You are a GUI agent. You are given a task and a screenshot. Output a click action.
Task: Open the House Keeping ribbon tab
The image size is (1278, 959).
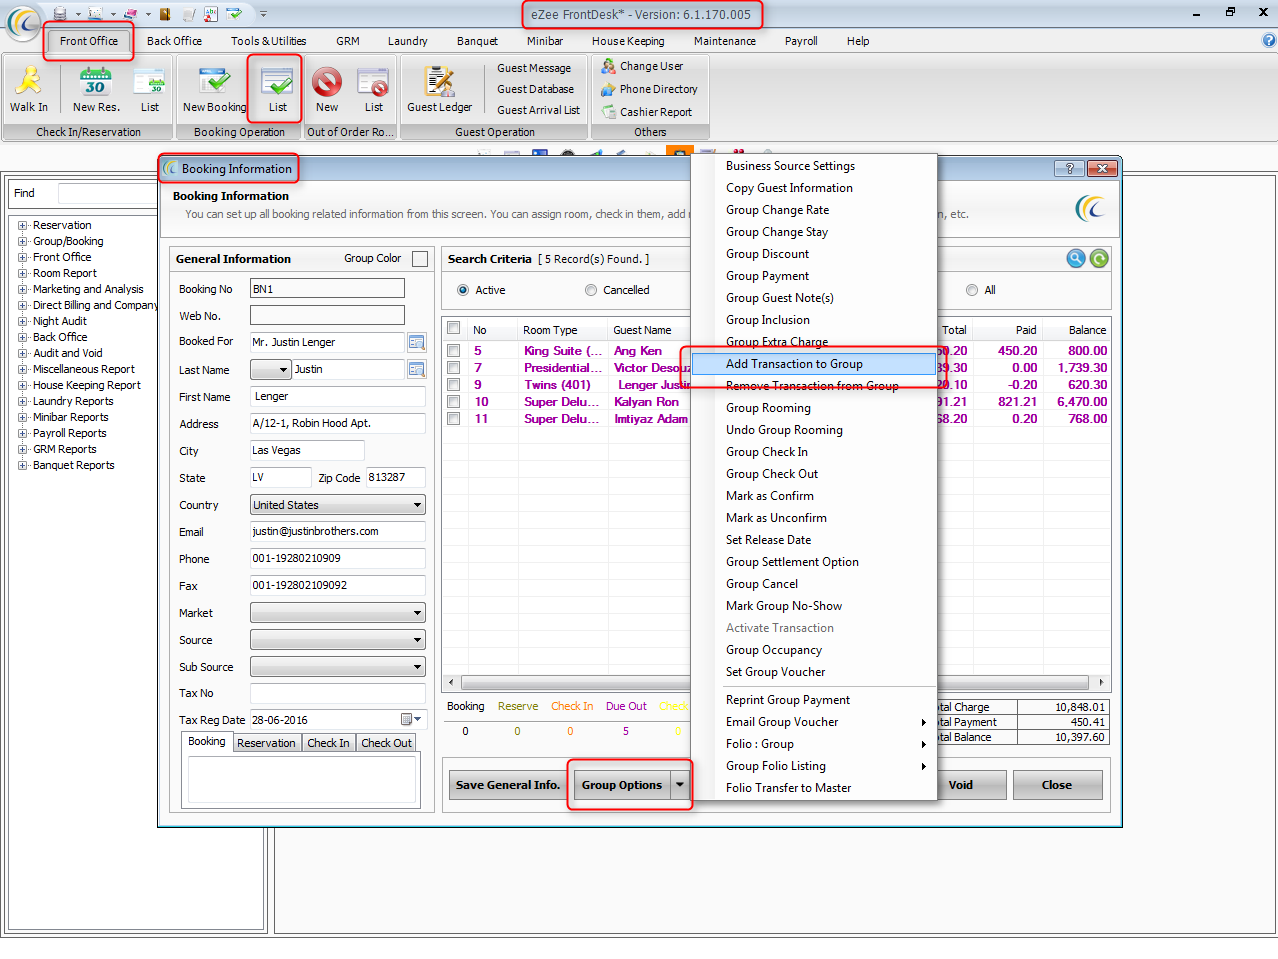click(628, 41)
